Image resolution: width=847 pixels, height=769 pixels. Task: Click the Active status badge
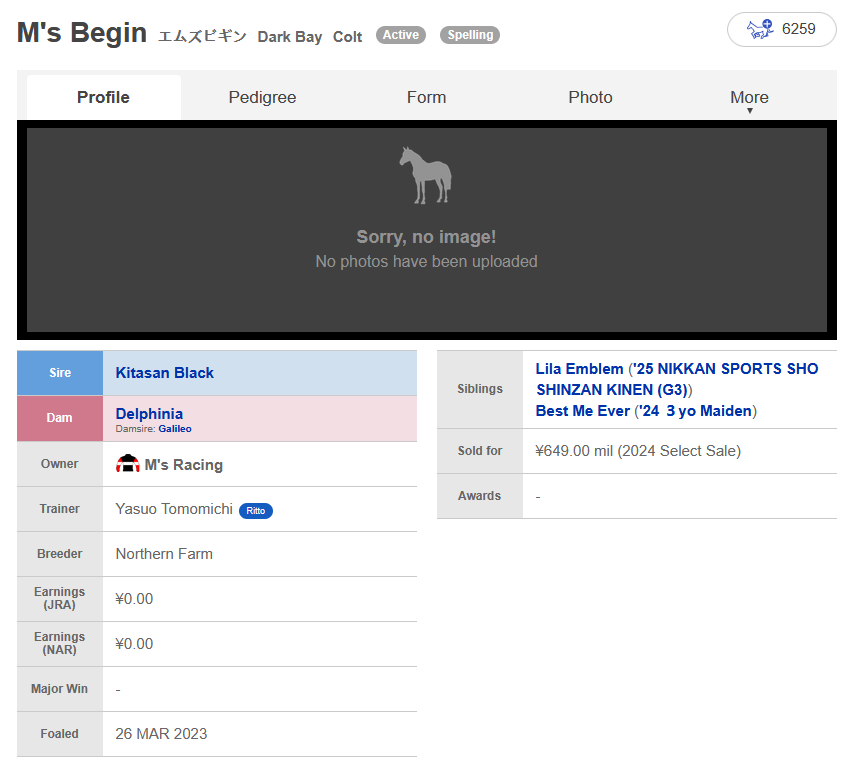pyautogui.click(x=401, y=35)
